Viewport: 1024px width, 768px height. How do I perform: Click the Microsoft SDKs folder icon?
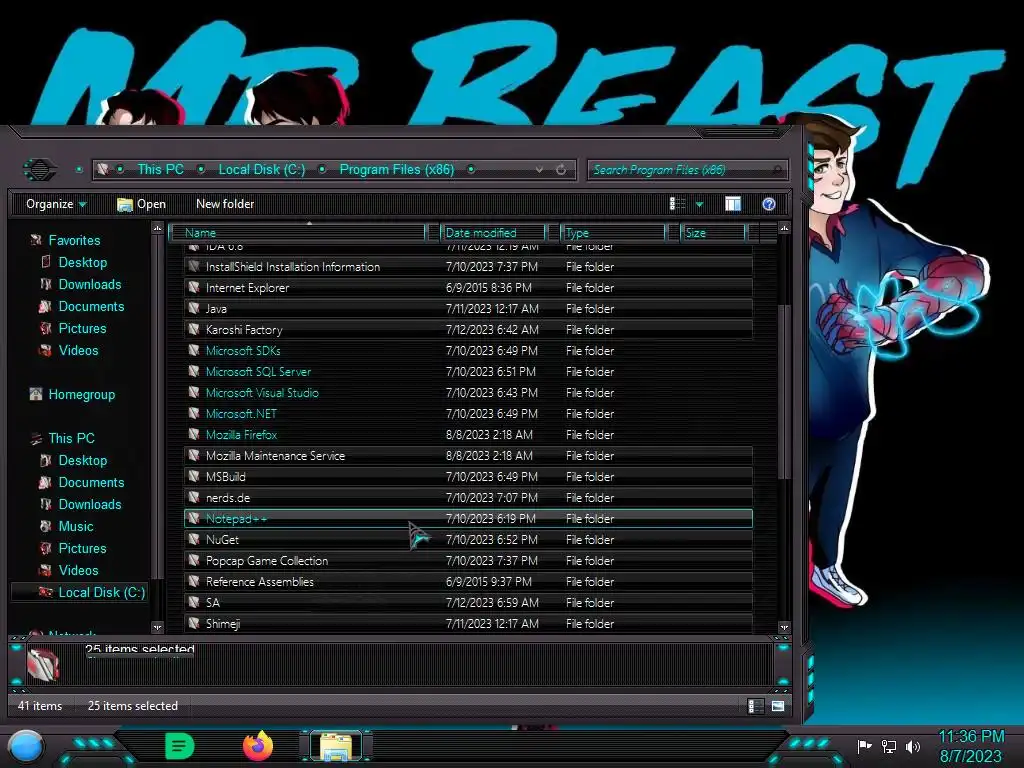[194, 351]
